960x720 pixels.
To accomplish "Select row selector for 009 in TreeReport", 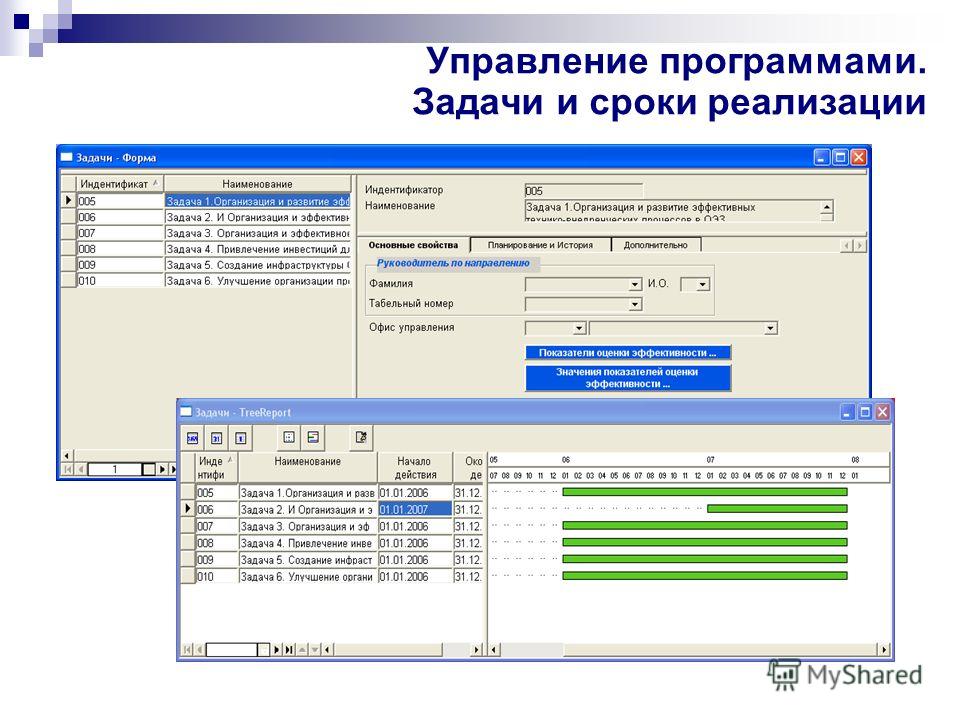I will 188,560.
